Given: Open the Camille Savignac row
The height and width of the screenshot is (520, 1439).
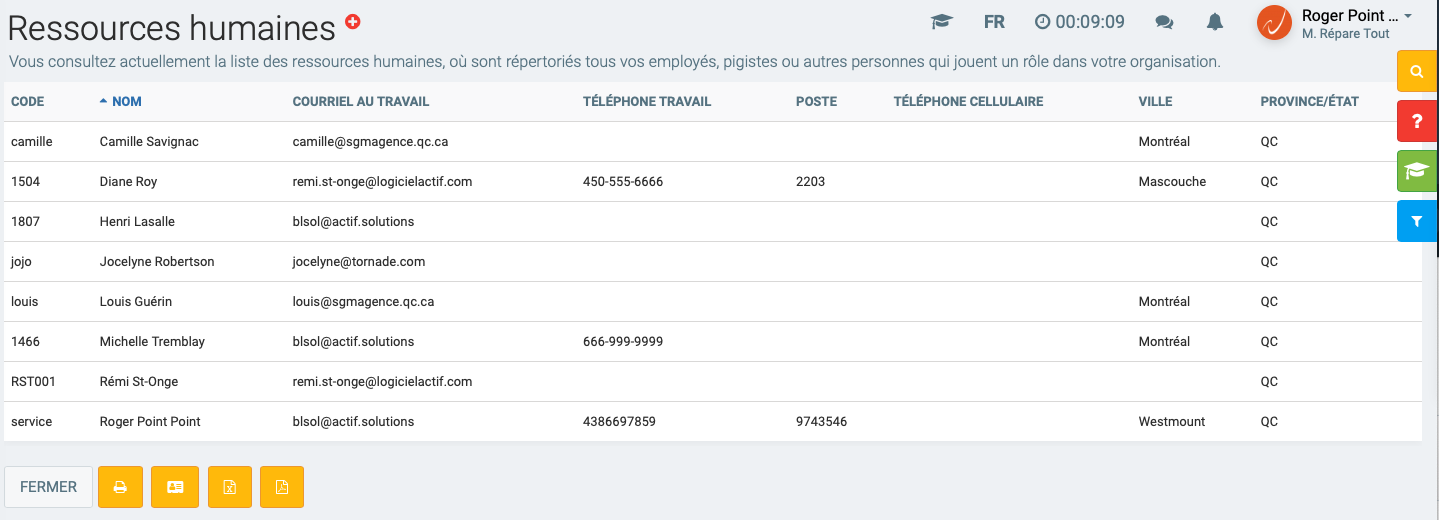Looking at the screenshot, I should pos(149,142).
